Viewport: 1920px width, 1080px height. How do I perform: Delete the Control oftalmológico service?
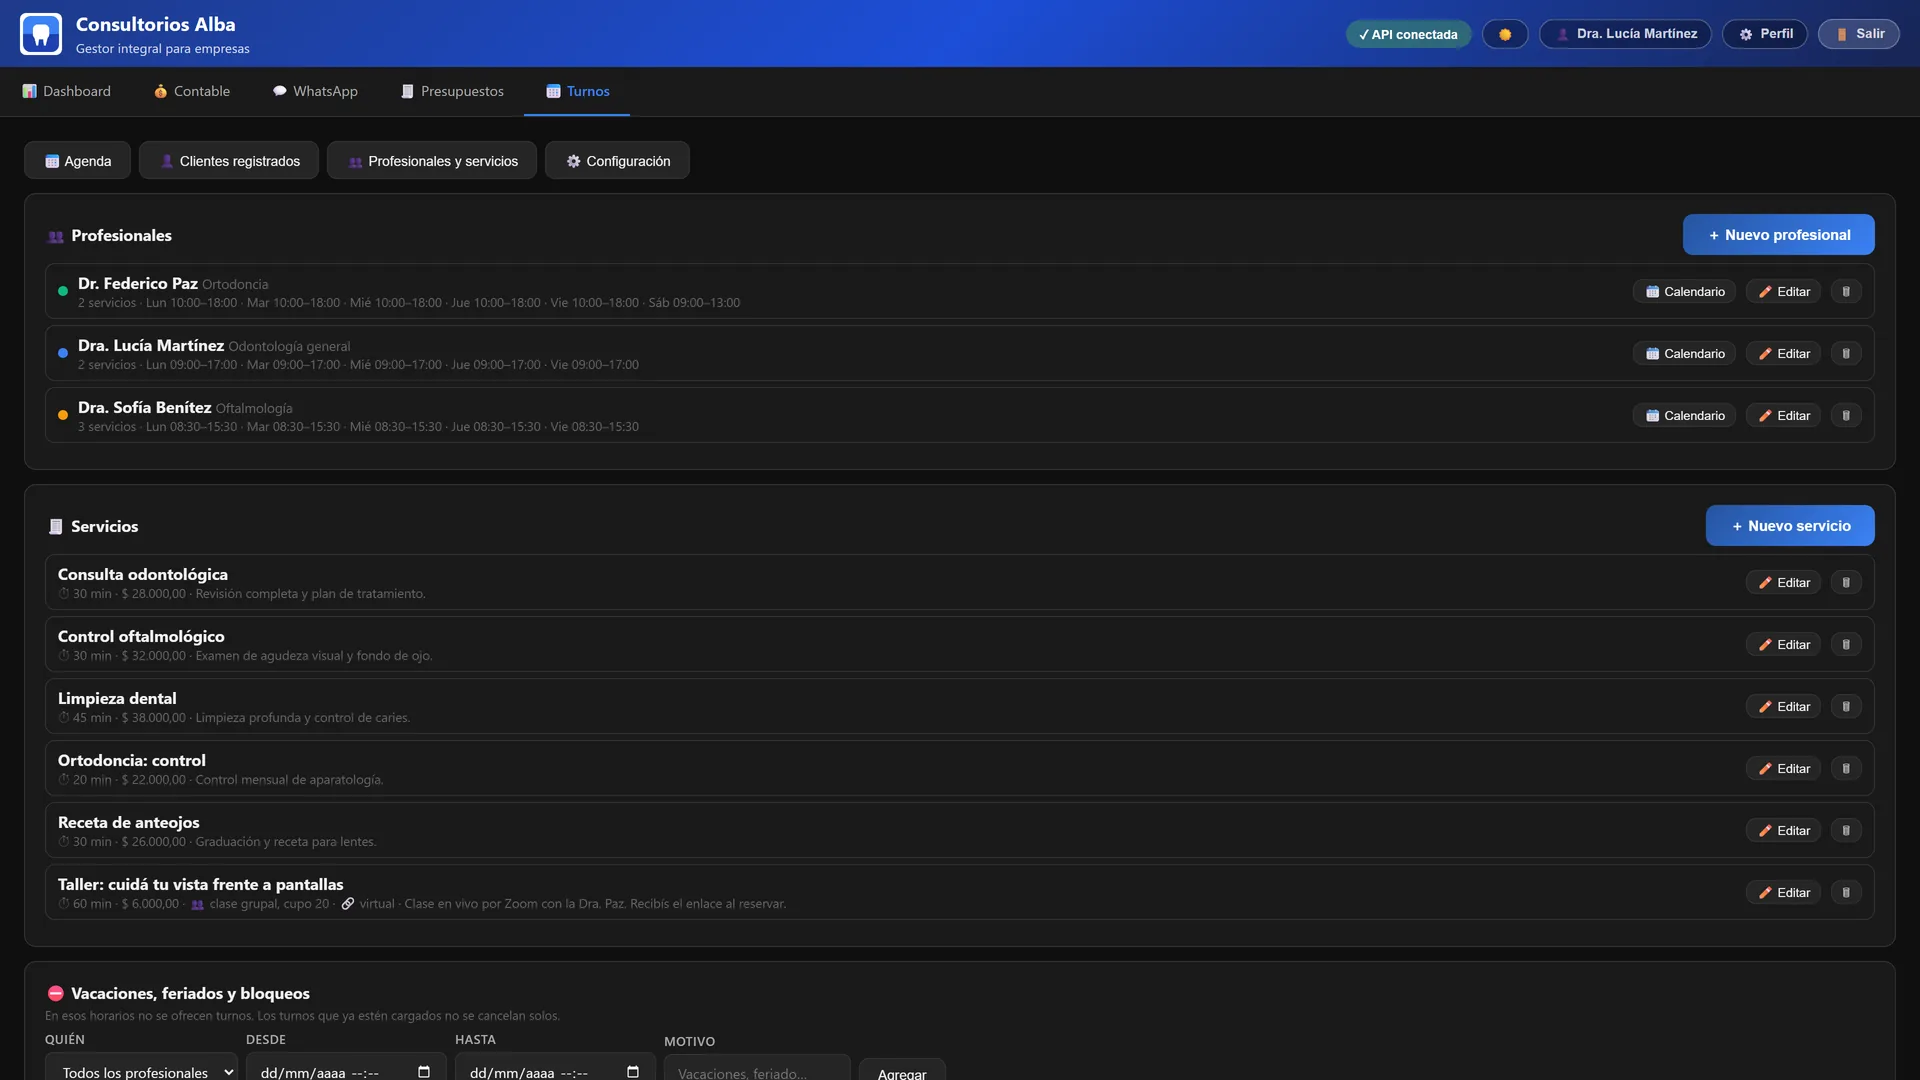[x=1846, y=645]
